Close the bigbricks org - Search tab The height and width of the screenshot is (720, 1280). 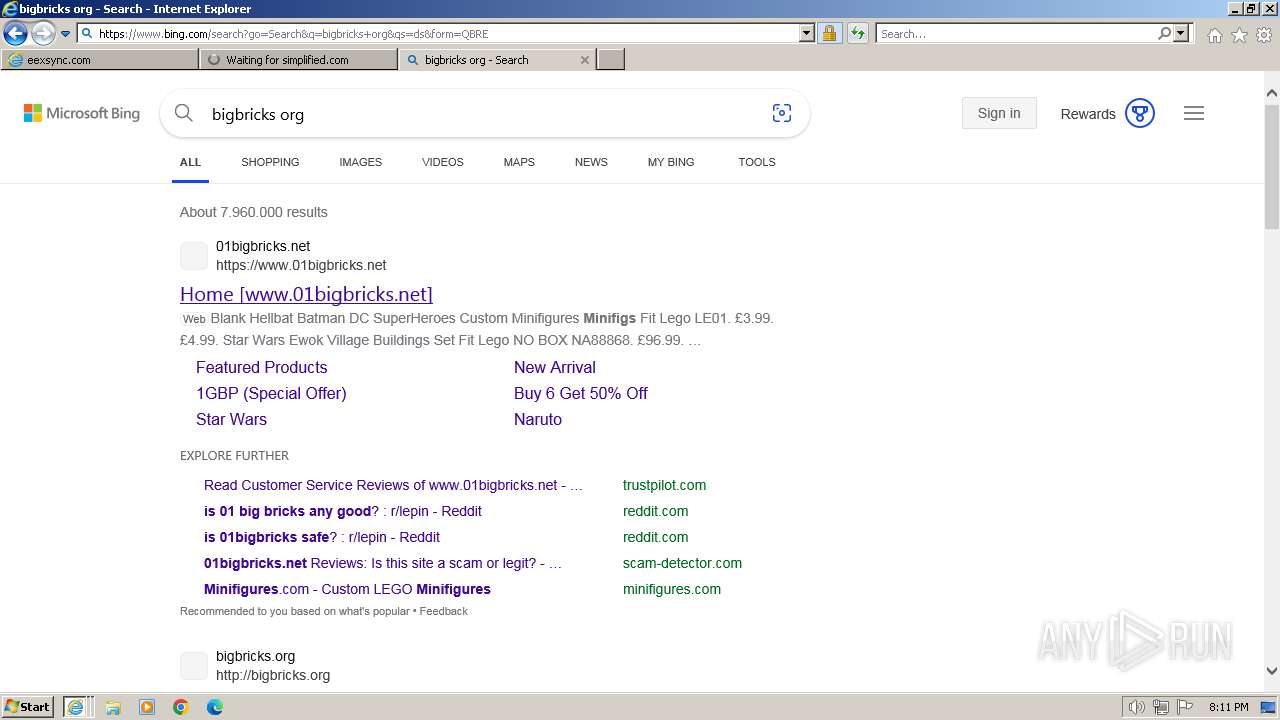click(585, 60)
